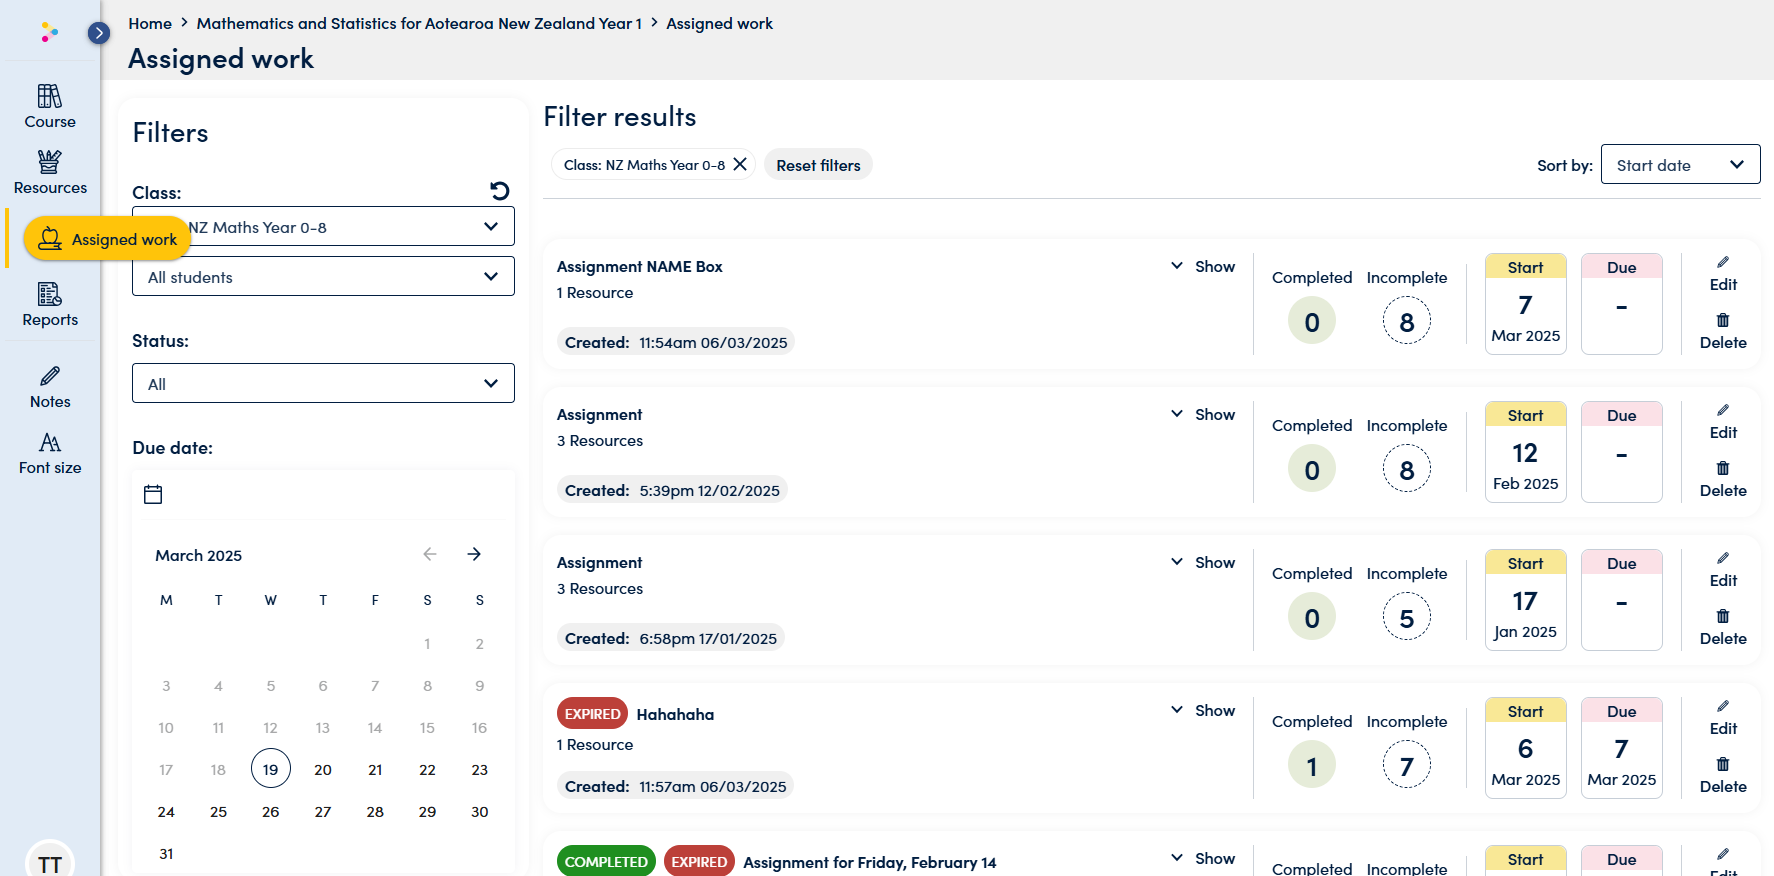1774x876 pixels.
Task: Select March 19 in the calendar
Action: [x=271, y=769]
